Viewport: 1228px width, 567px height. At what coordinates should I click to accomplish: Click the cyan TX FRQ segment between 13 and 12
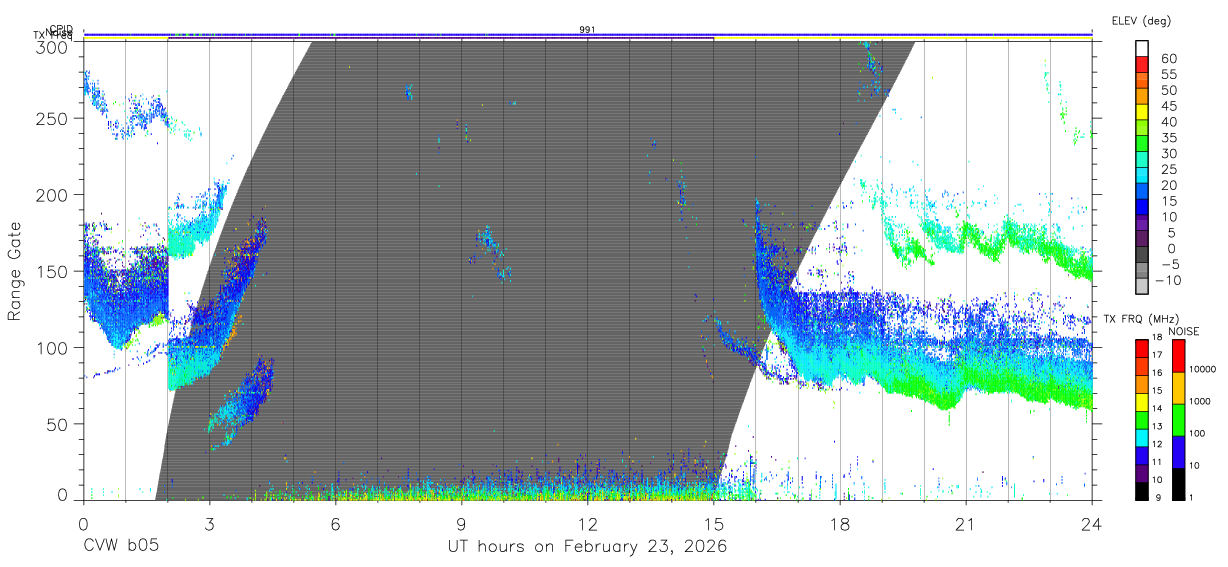[x=1141, y=437]
